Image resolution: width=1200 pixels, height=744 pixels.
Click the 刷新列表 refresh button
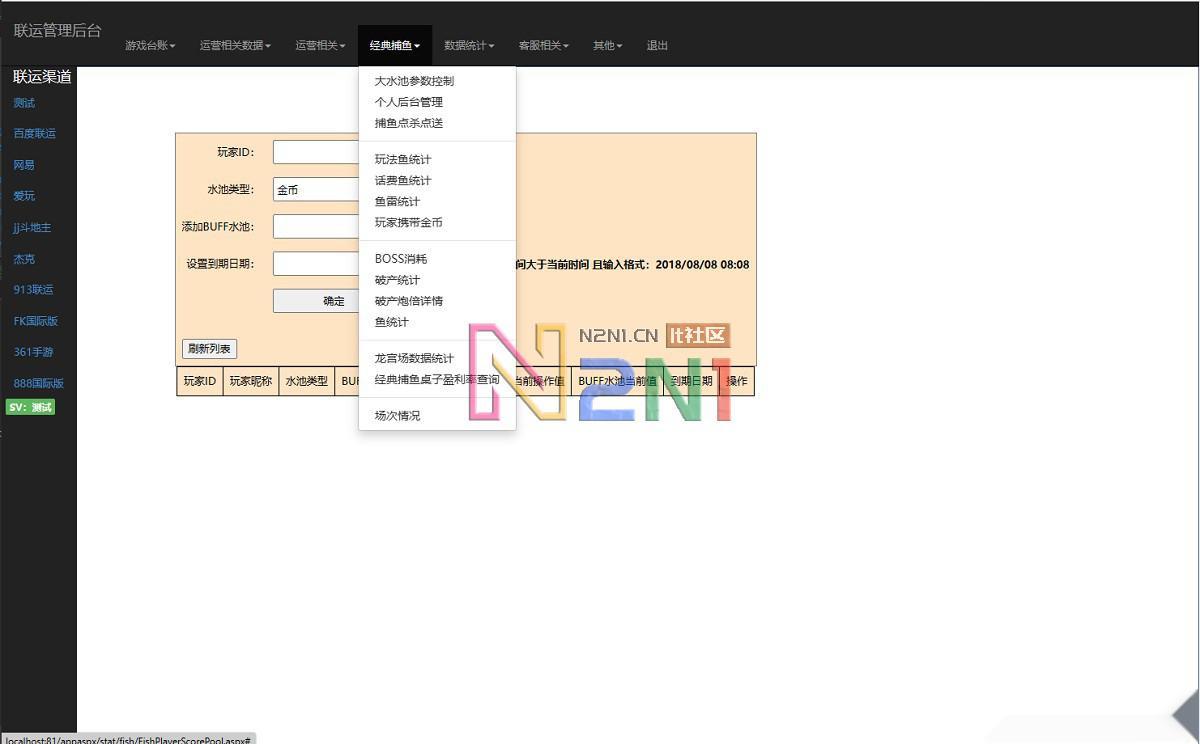pyautogui.click(x=208, y=348)
